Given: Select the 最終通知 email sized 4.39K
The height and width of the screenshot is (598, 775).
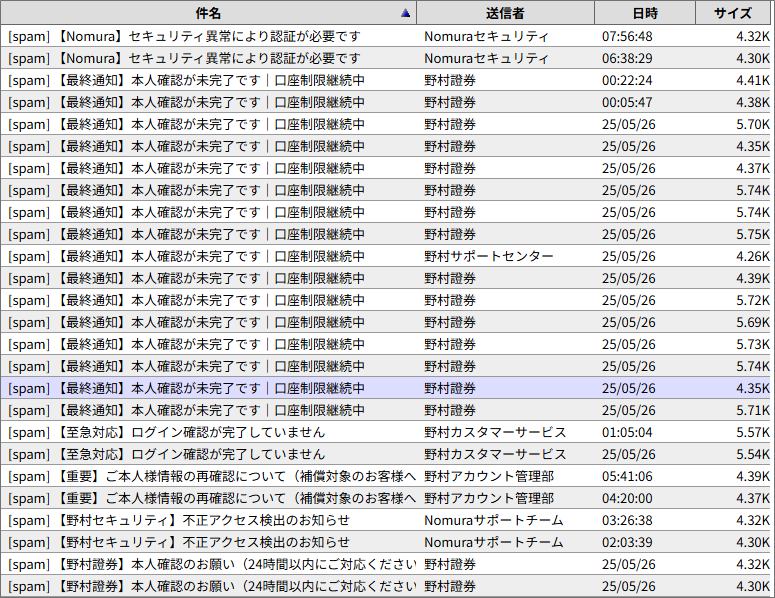Looking at the screenshot, I should pyautogui.click(x=386, y=278).
